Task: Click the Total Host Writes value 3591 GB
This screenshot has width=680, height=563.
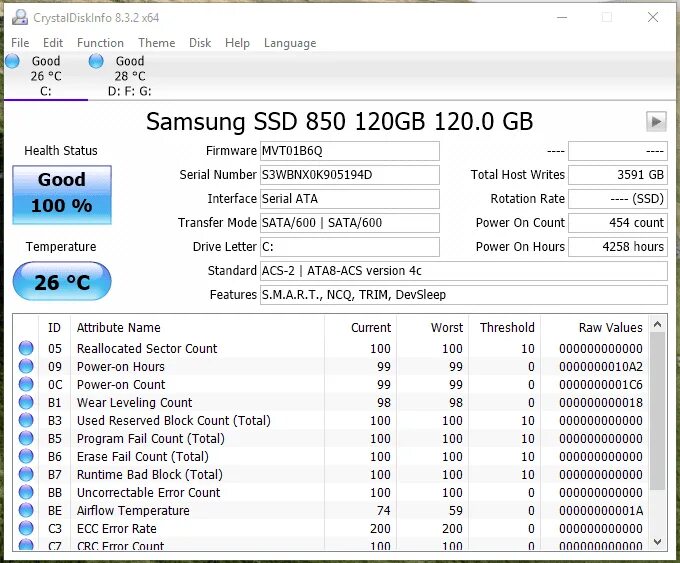Action: point(618,175)
